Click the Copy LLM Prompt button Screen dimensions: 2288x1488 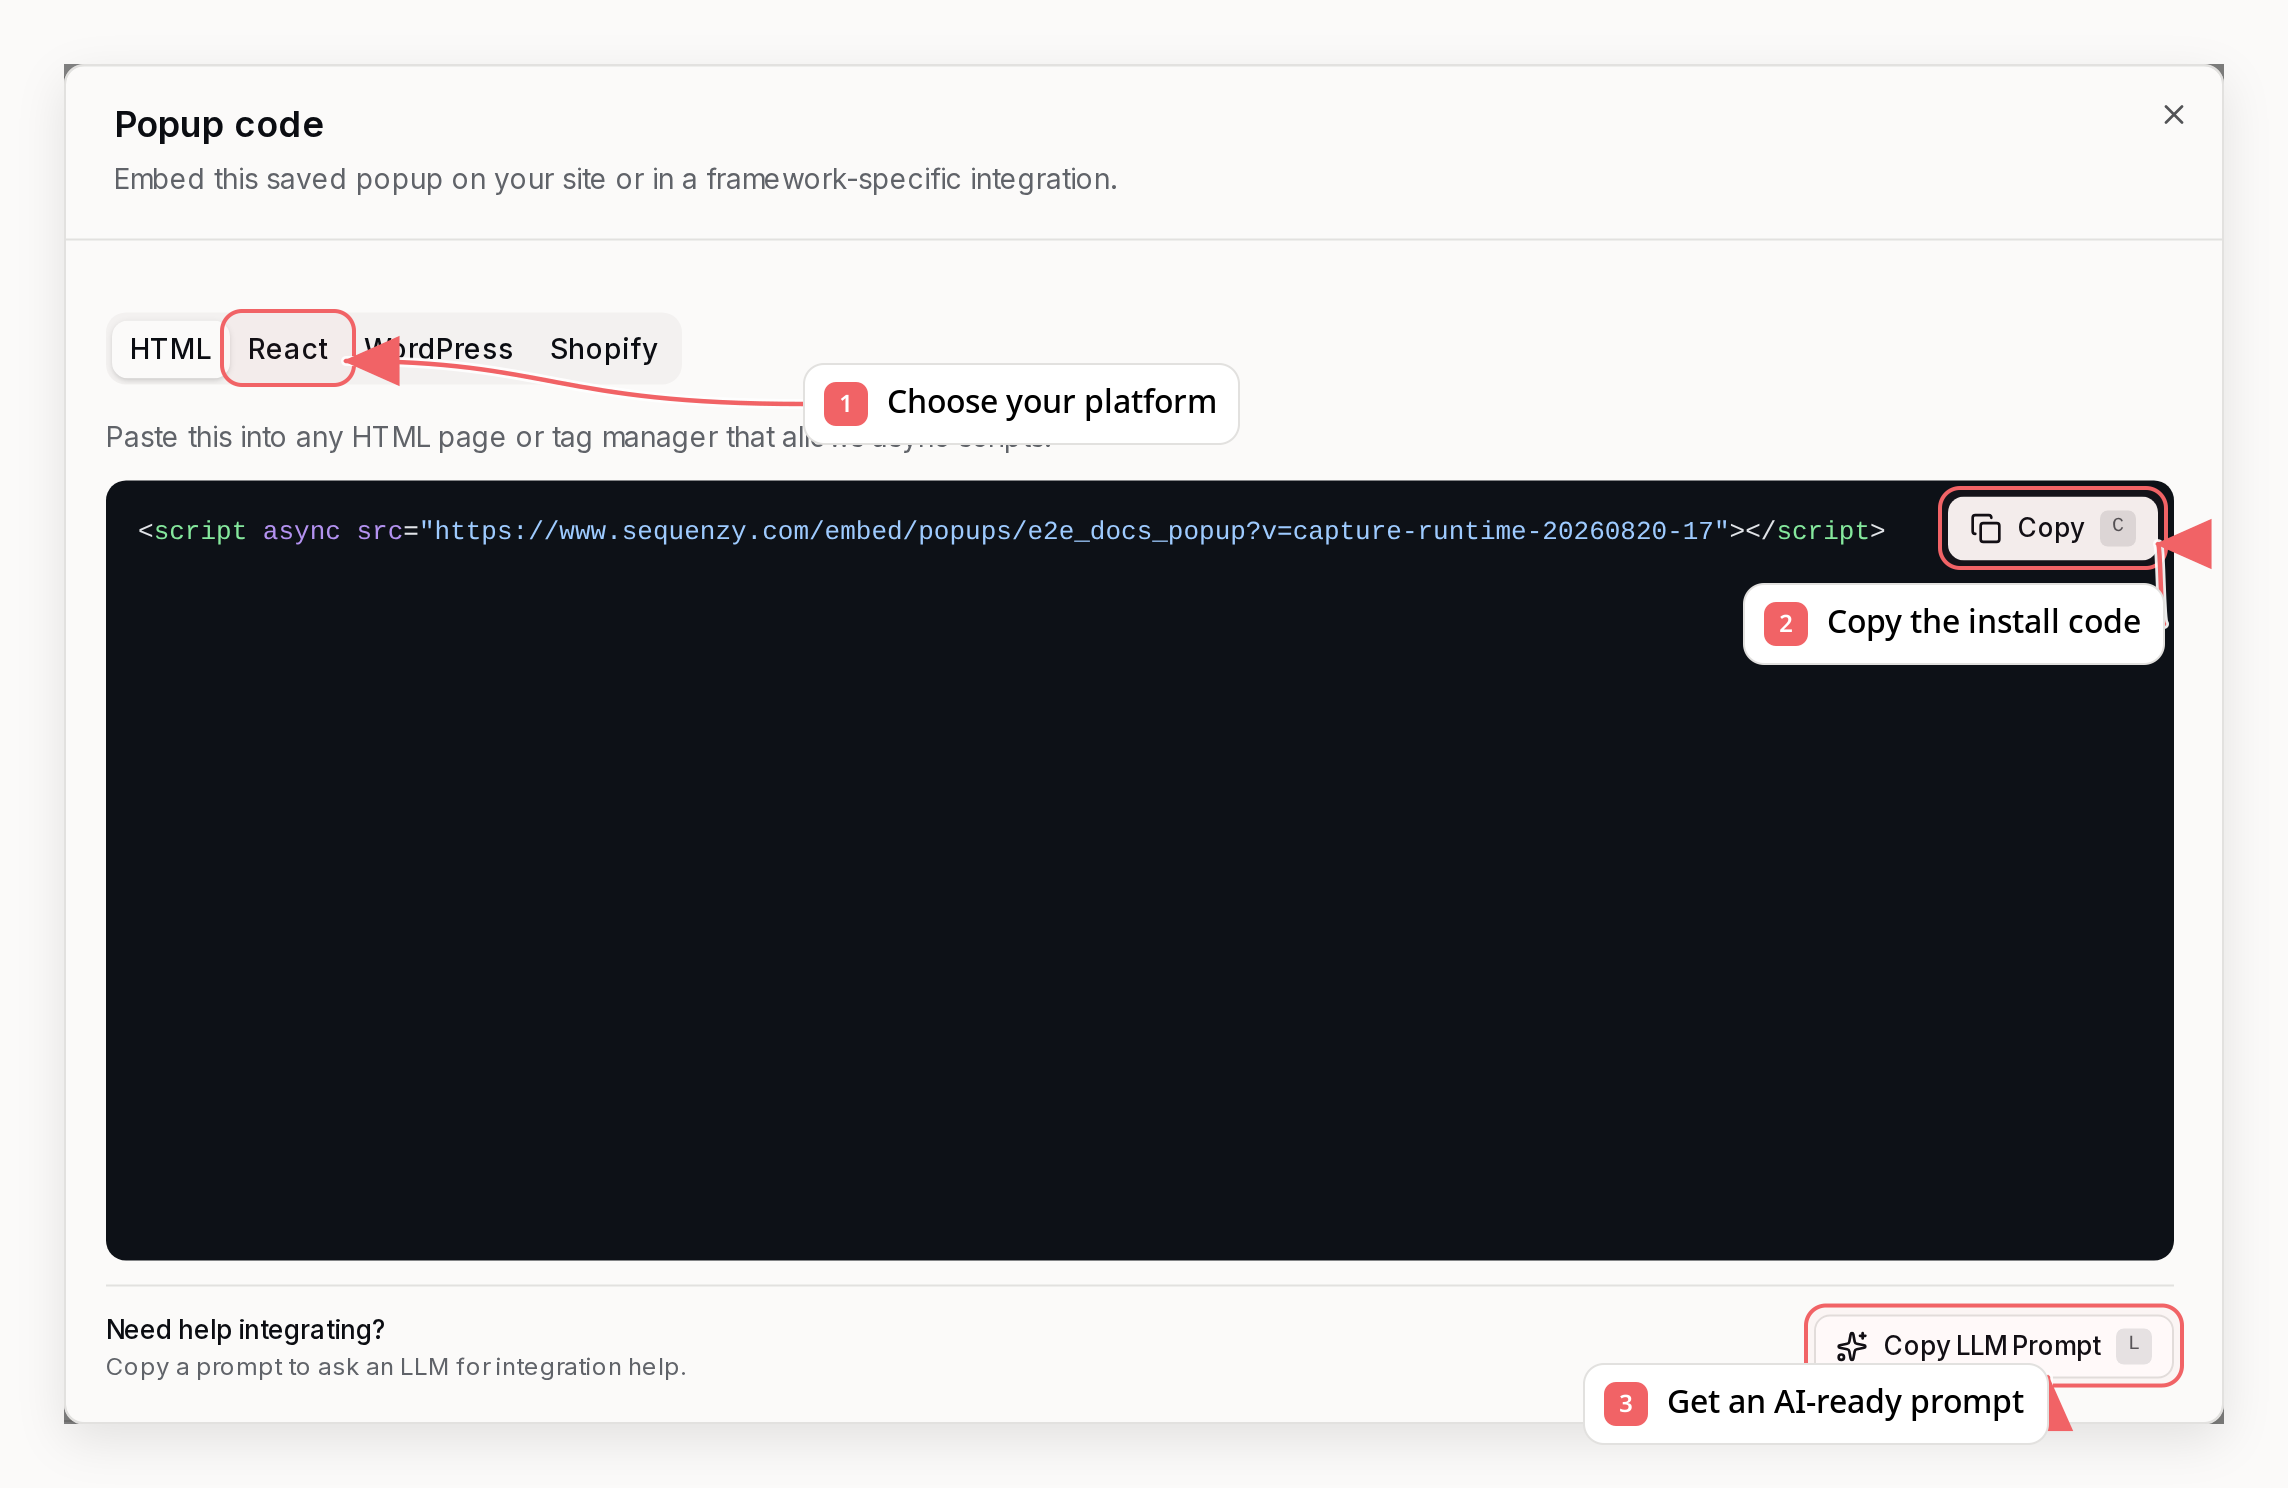click(1993, 1345)
